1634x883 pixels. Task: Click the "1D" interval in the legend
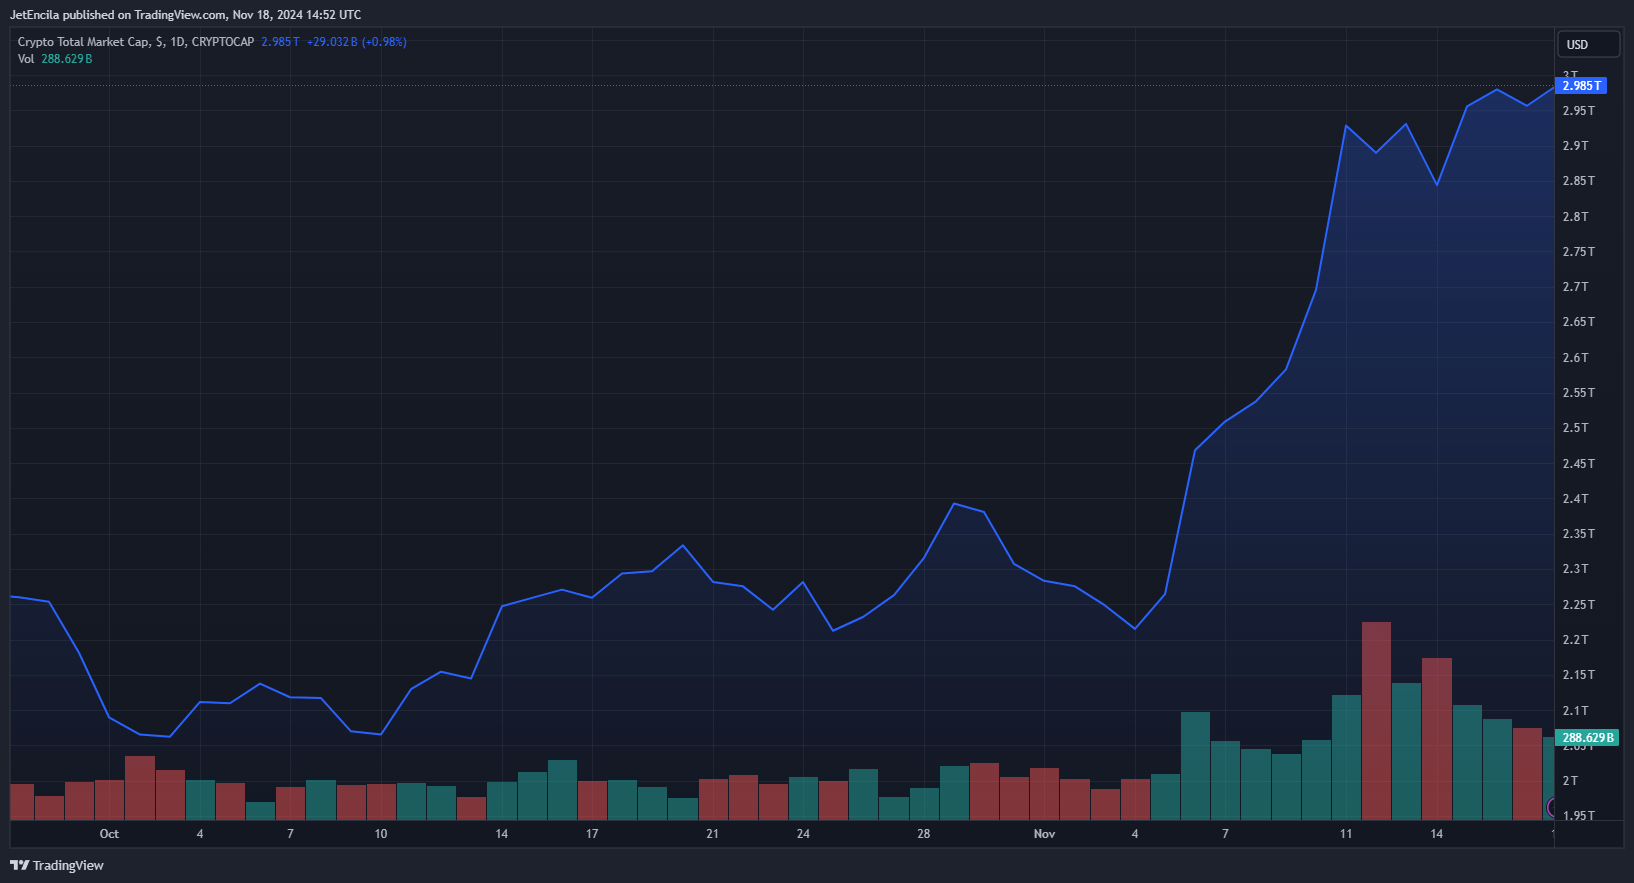click(x=178, y=42)
